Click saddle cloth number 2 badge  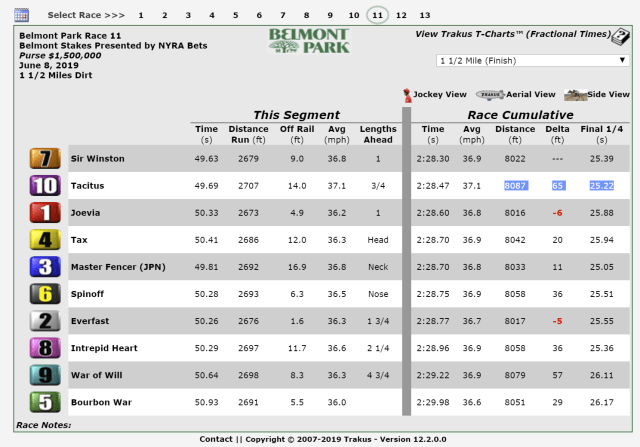coord(45,321)
